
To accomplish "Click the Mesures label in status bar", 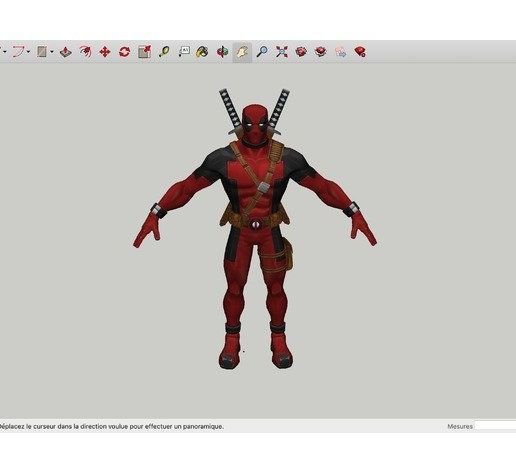I will pos(460,426).
